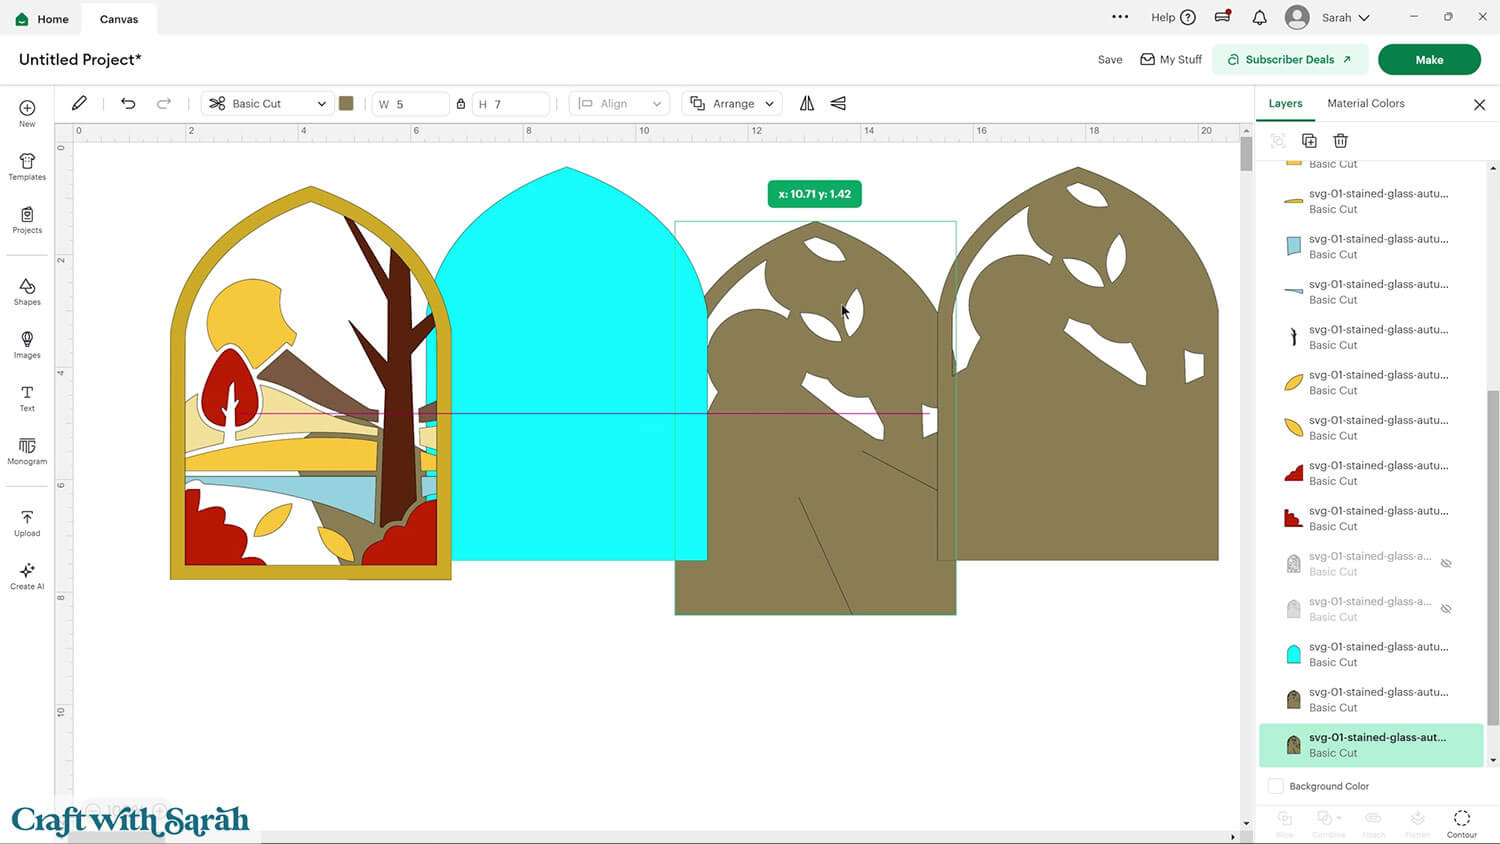Open the Align dropdown
The image size is (1500, 844).
point(619,103)
